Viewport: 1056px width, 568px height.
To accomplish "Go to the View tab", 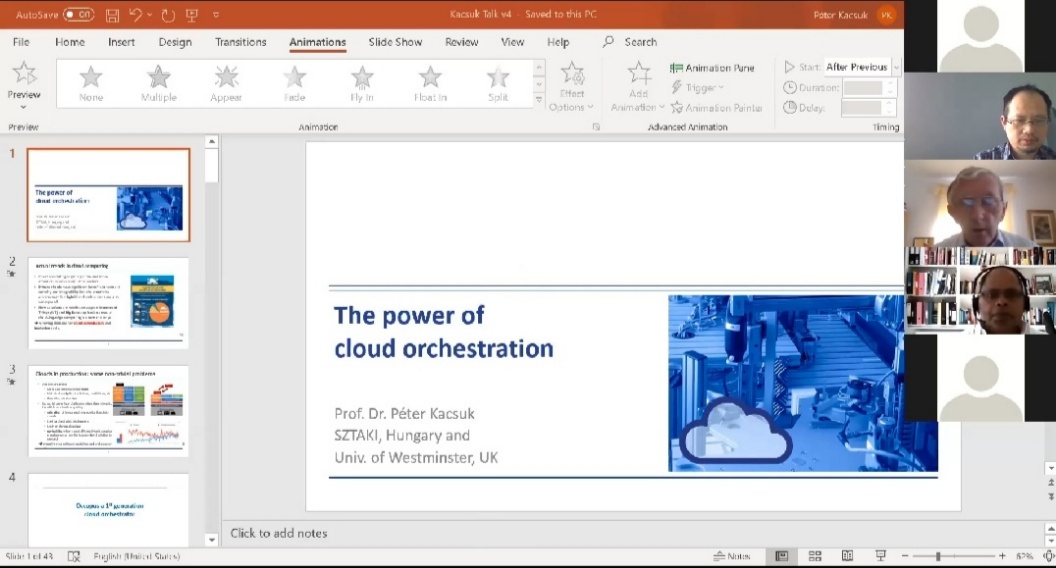I will tap(513, 42).
